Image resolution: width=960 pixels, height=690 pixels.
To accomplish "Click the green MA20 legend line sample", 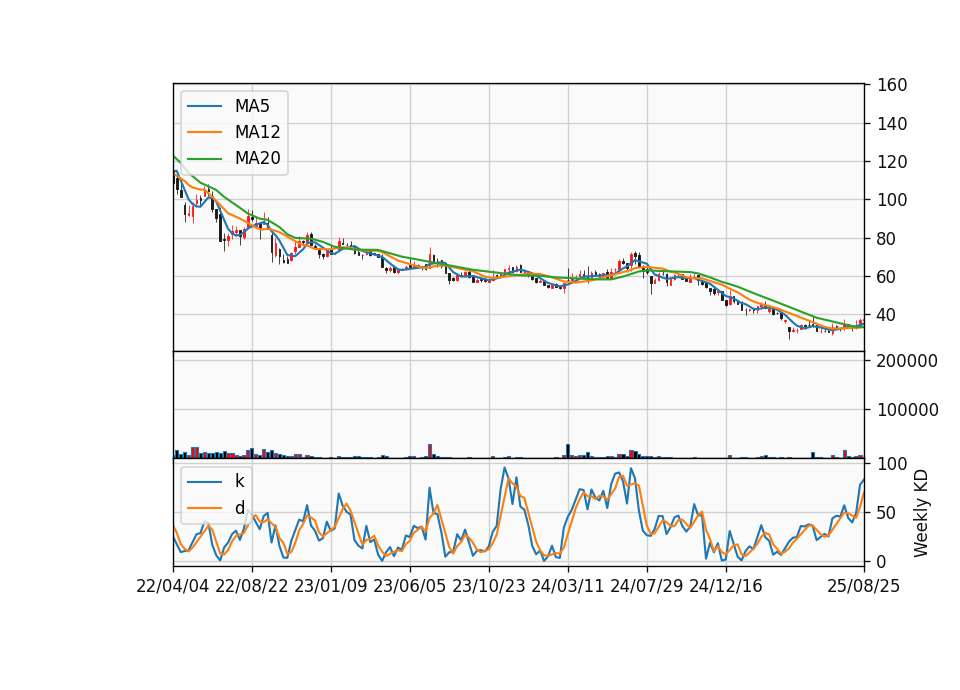I will point(204,159).
